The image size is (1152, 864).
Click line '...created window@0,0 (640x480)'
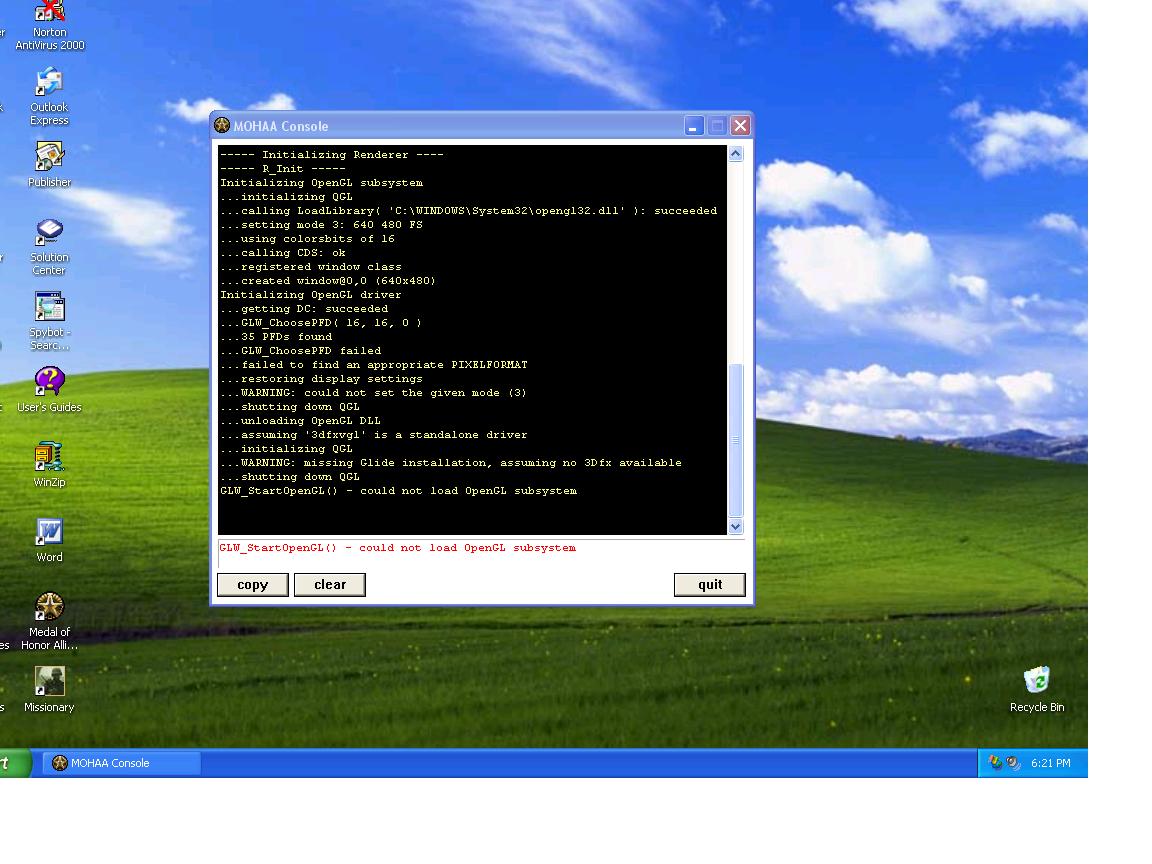[x=328, y=281]
